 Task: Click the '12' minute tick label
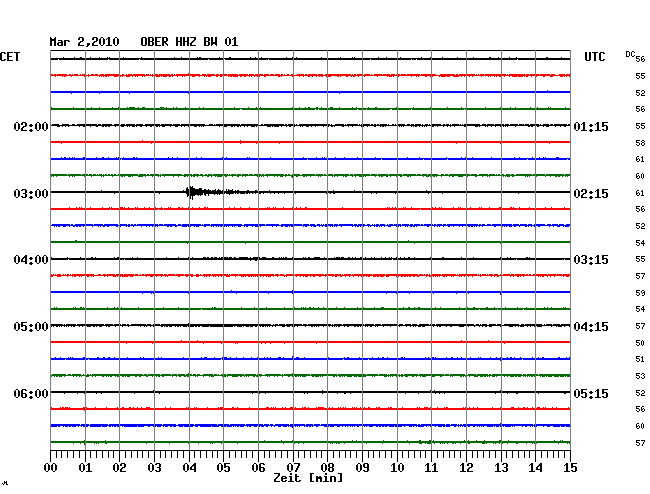point(466,468)
